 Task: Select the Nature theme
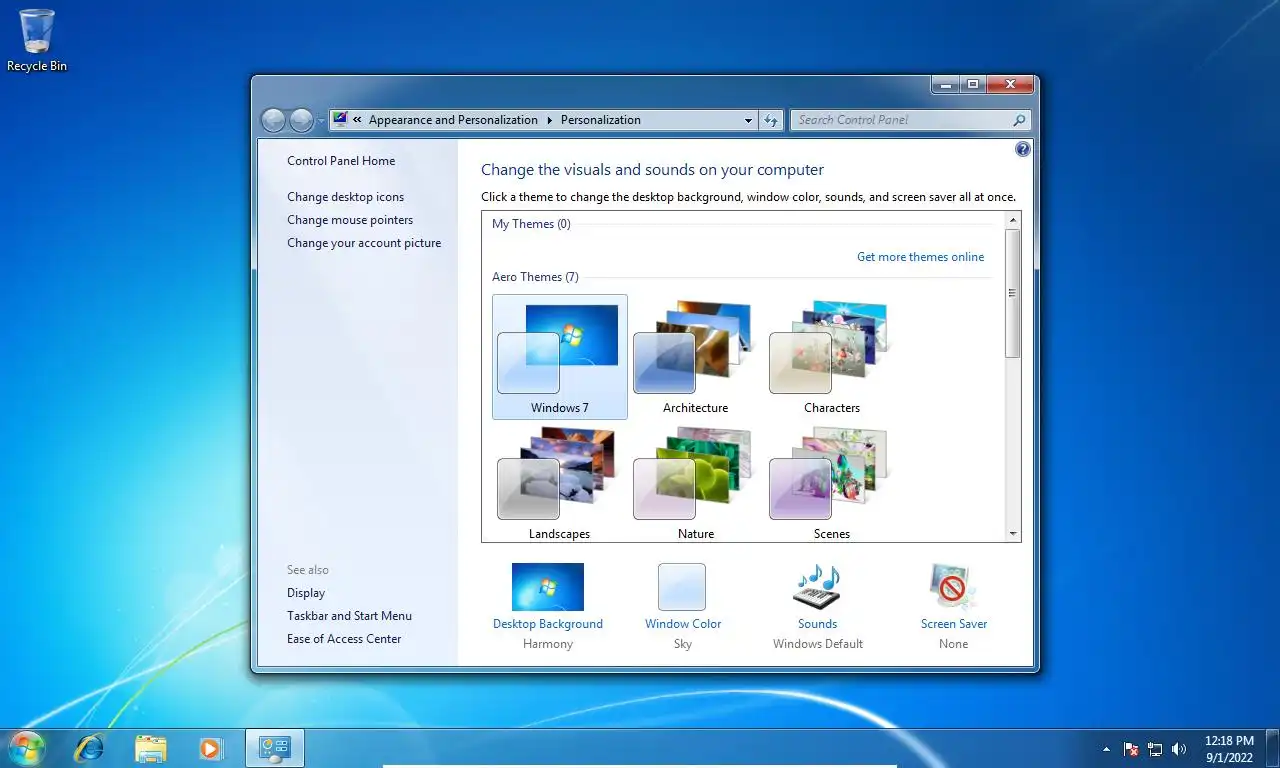tap(696, 483)
